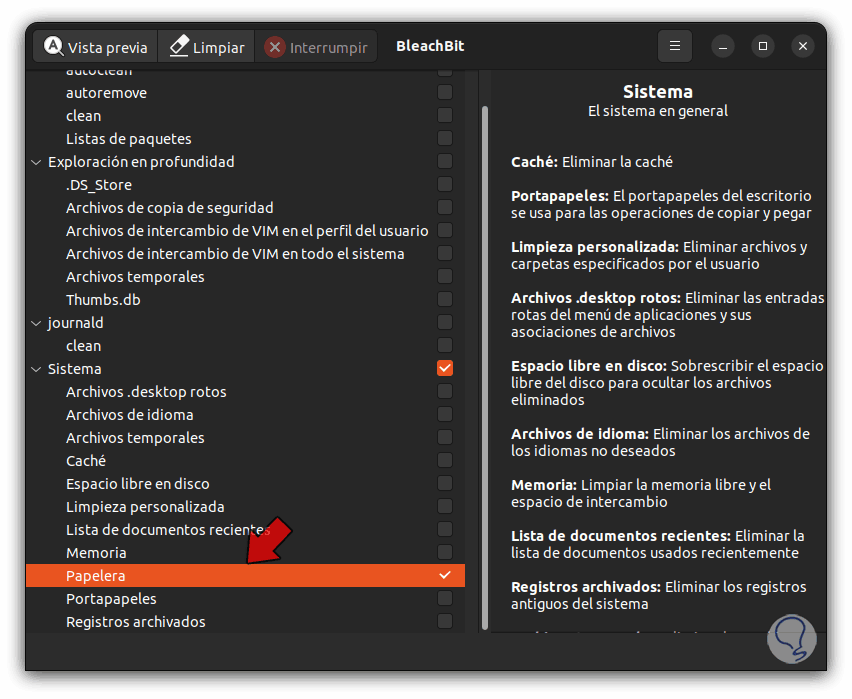Image resolution: width=852 pixels, height=699 pixels.
Task: Open the hamburger menu button
Action: point(674,46)
